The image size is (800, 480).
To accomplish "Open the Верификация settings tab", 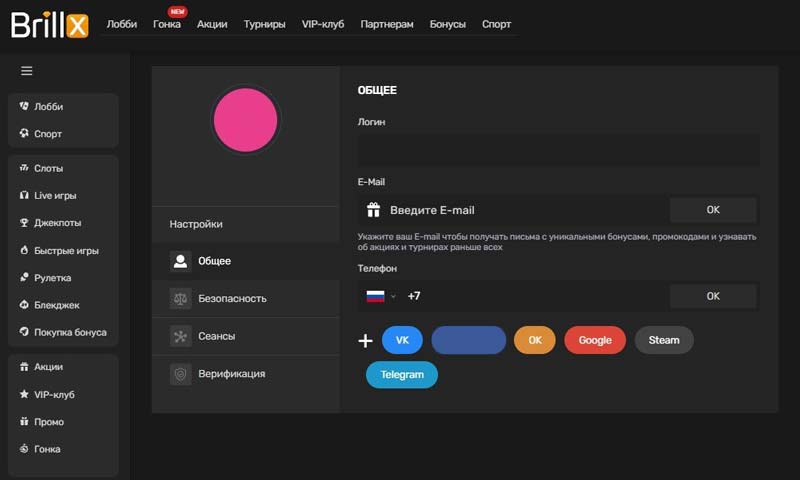I will 231,373.
